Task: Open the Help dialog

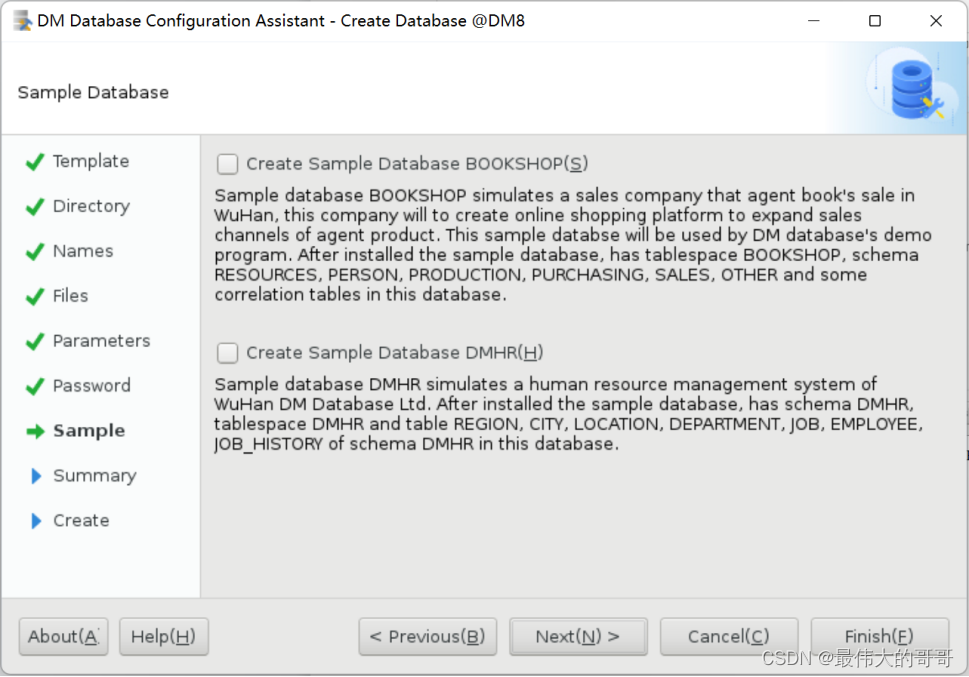Action: pyautogui.click(x=163, y=636)
